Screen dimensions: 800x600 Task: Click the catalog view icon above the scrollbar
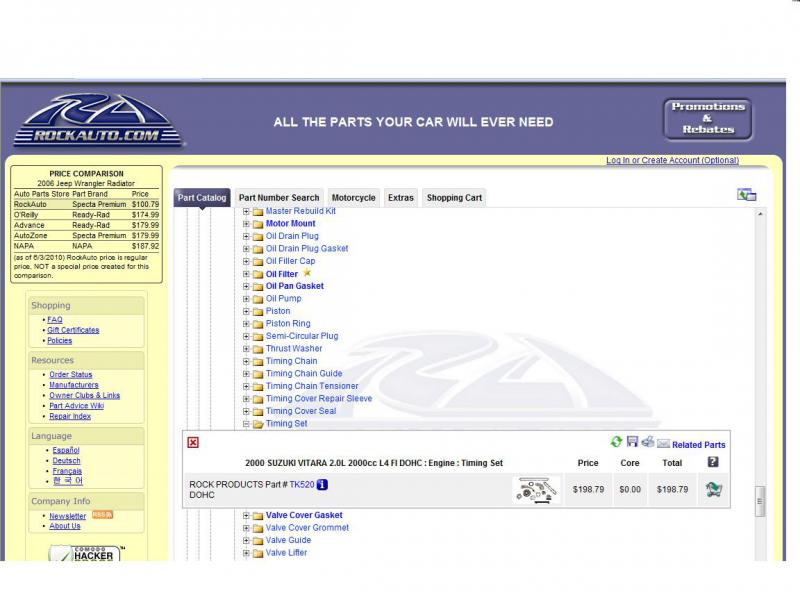pos(746,194)
